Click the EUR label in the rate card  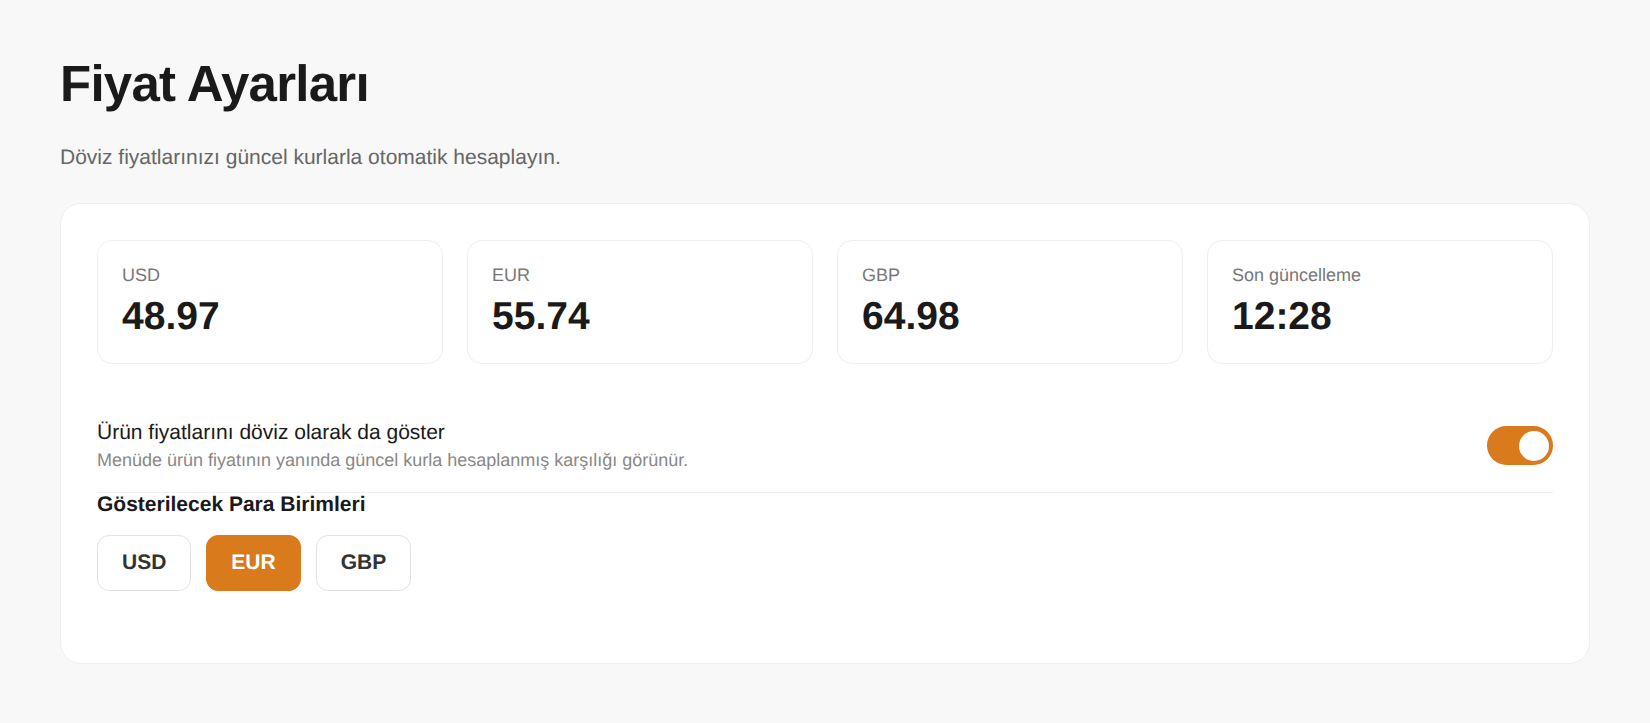click(511, 275)
